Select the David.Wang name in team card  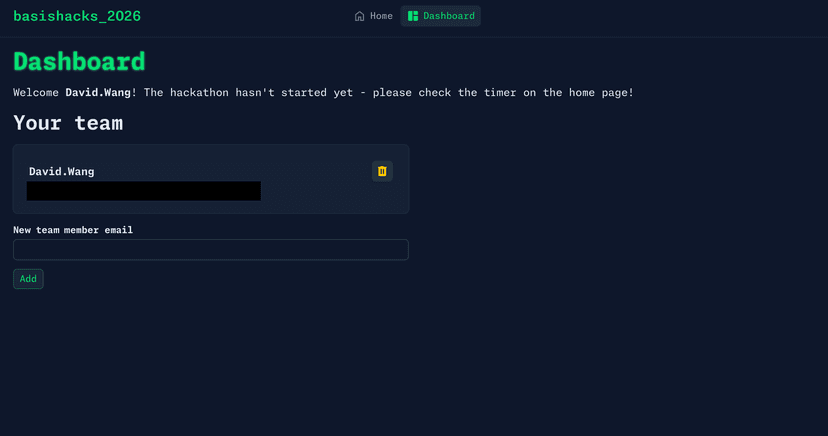[61, 171]
